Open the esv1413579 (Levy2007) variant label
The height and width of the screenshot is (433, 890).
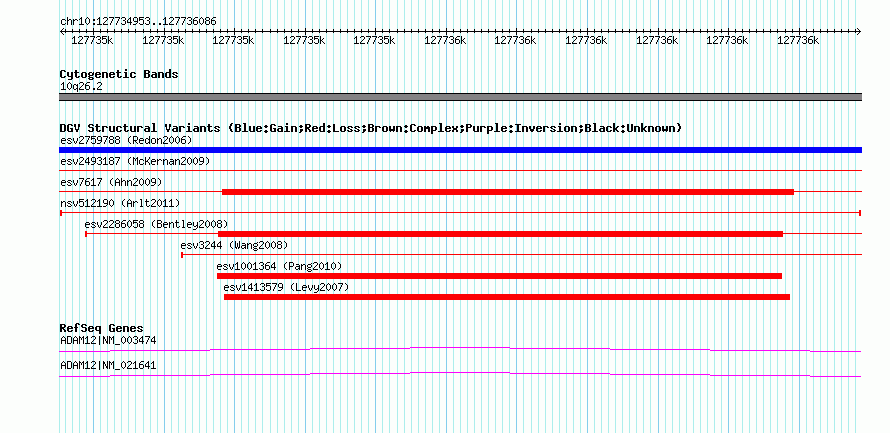tap(286, 287)
